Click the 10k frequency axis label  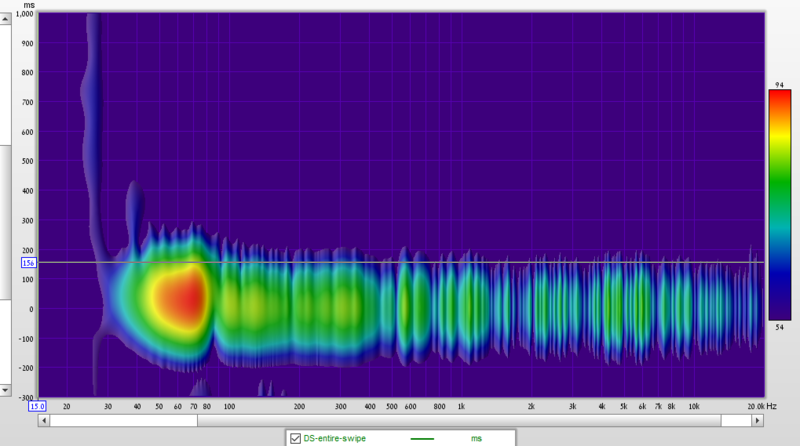click(x=694, y=407)
